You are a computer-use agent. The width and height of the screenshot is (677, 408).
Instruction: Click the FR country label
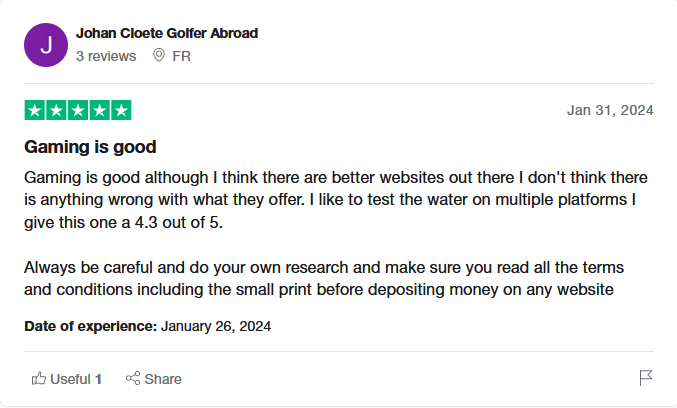pos(181,56)
